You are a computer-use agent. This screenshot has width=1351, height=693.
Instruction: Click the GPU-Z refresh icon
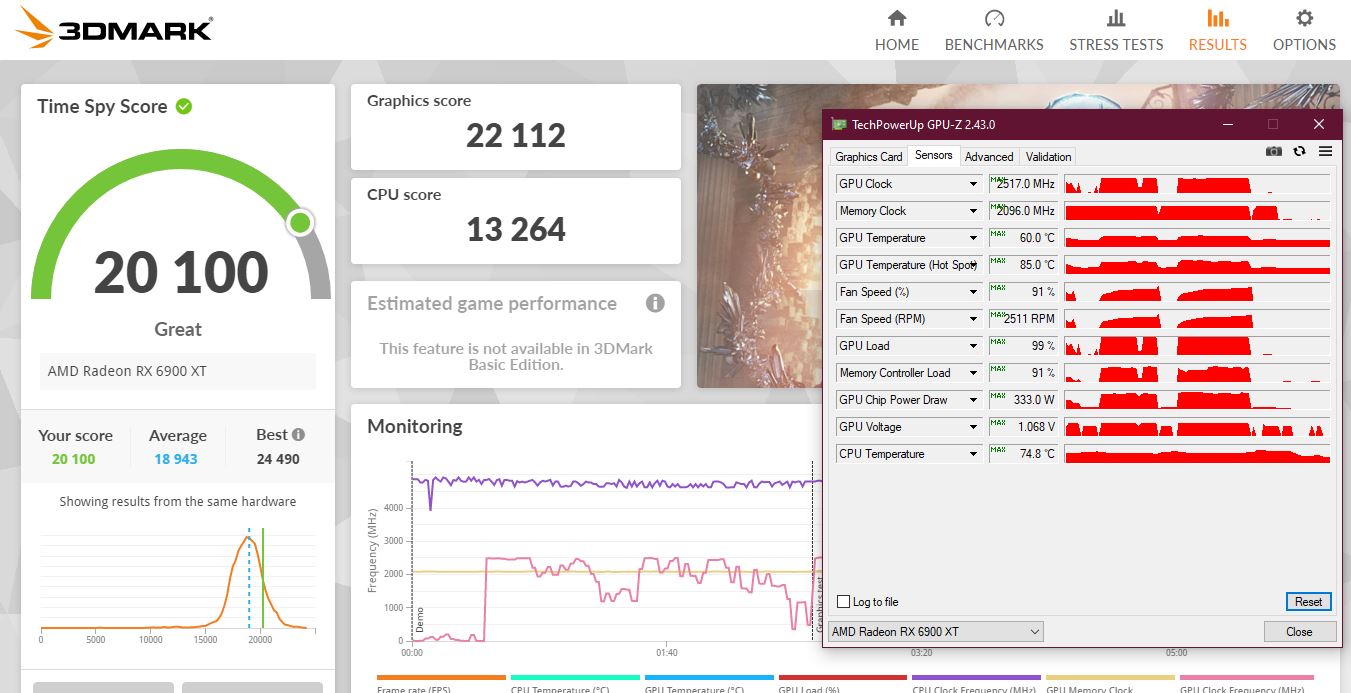(1299, 151)
